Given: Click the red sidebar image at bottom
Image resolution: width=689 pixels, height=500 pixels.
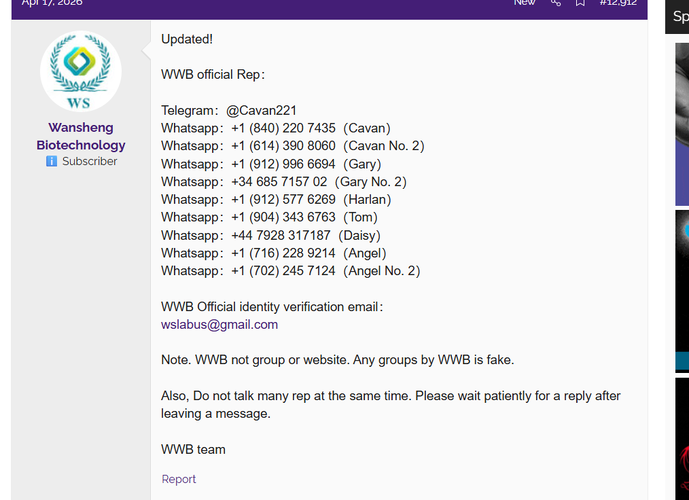Looking at the screenshot, I should (x=682, y=438).
